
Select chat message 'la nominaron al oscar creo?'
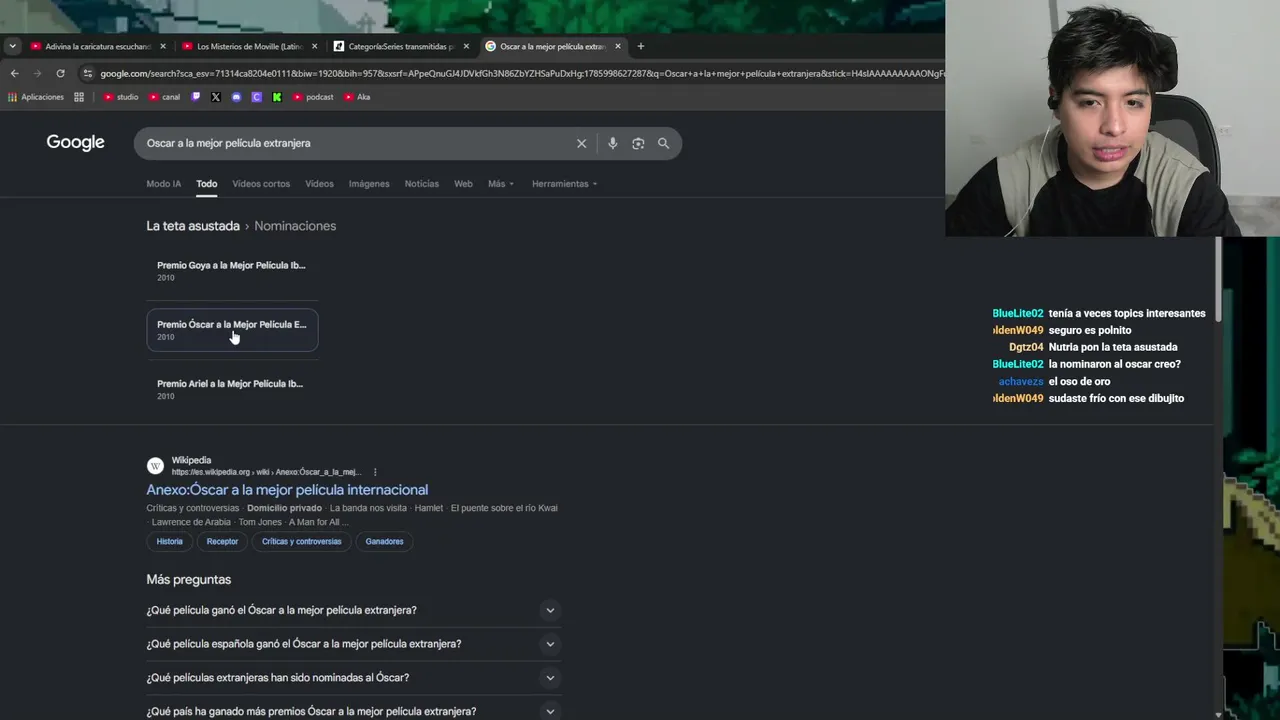(x=1115, y=364)
